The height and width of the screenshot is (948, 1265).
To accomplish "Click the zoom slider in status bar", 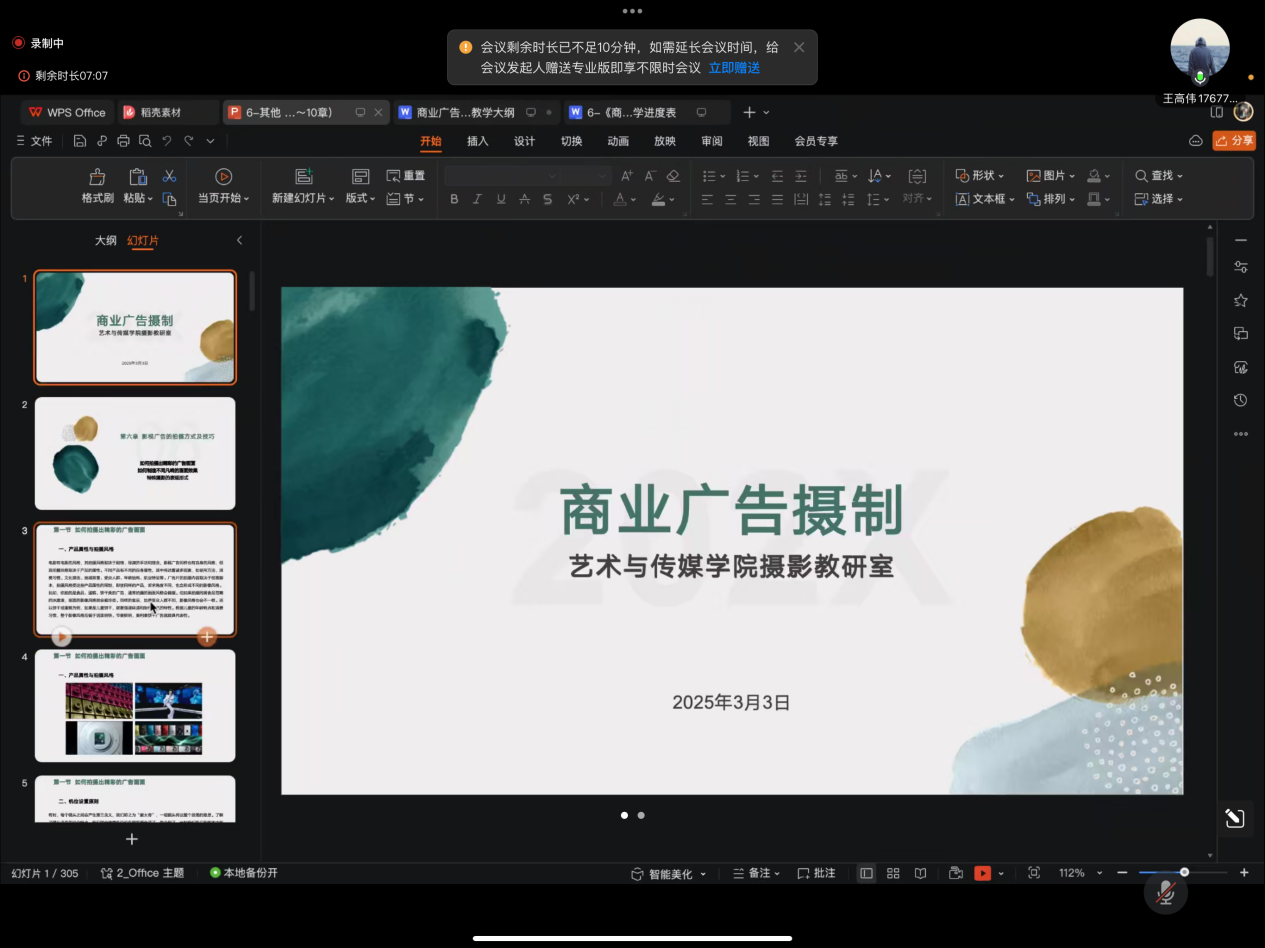I will 1184,873.
